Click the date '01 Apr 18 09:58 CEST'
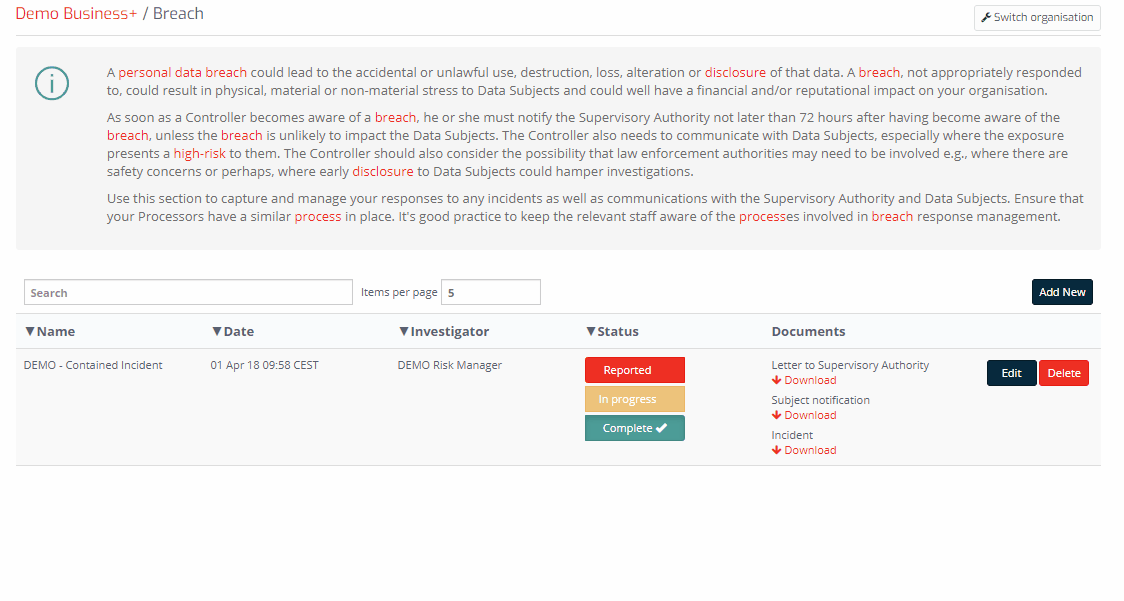The width and height of the screenshot is (1124, 601). tap(265, 365)
